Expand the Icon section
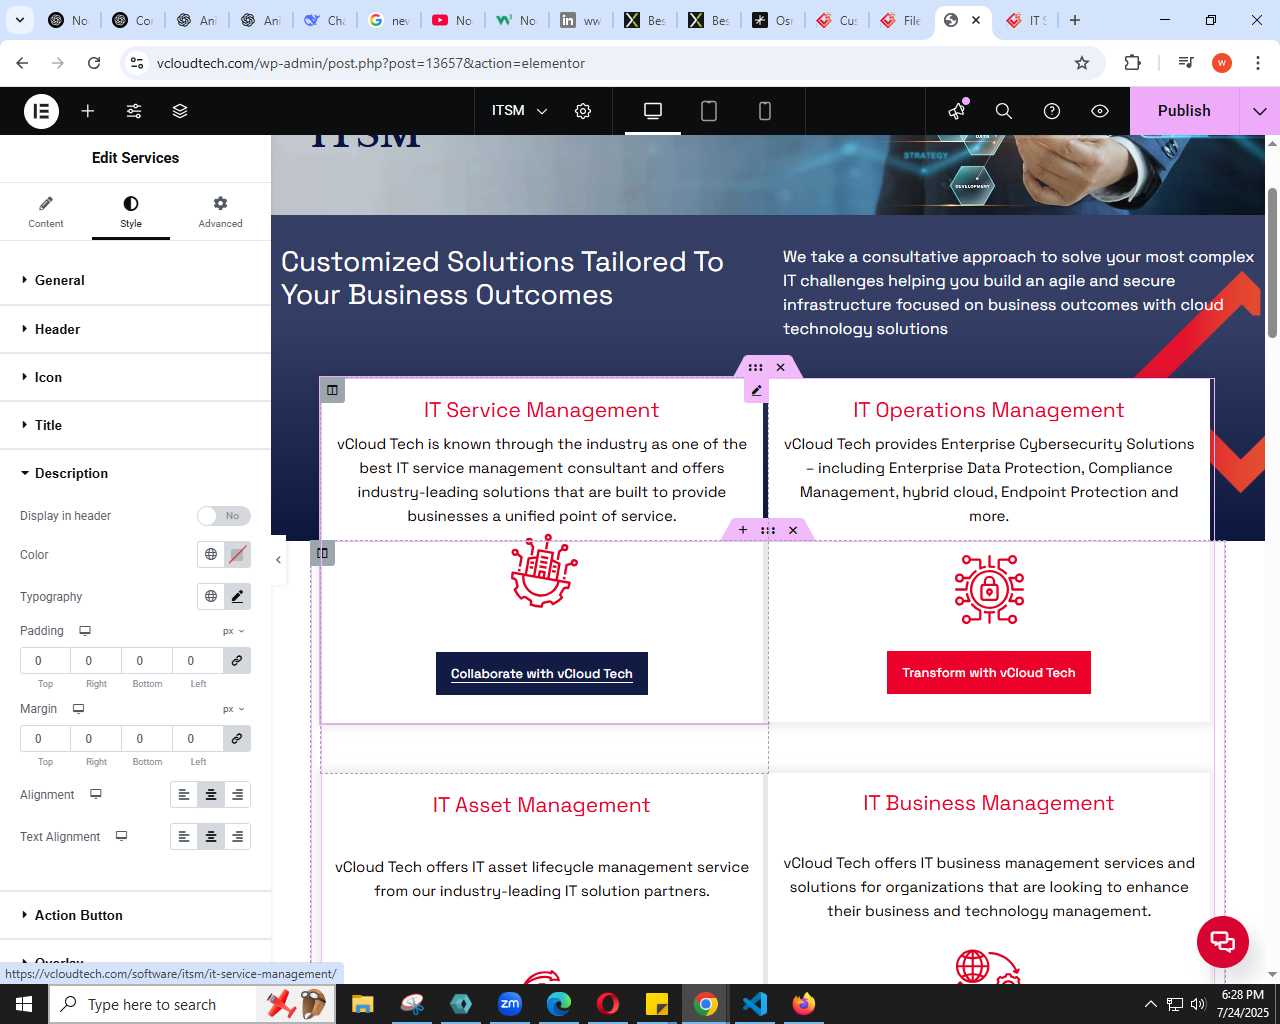The height and width of the screenshot is (1024, 1280). pyautogui.click(x=135, y=377)
